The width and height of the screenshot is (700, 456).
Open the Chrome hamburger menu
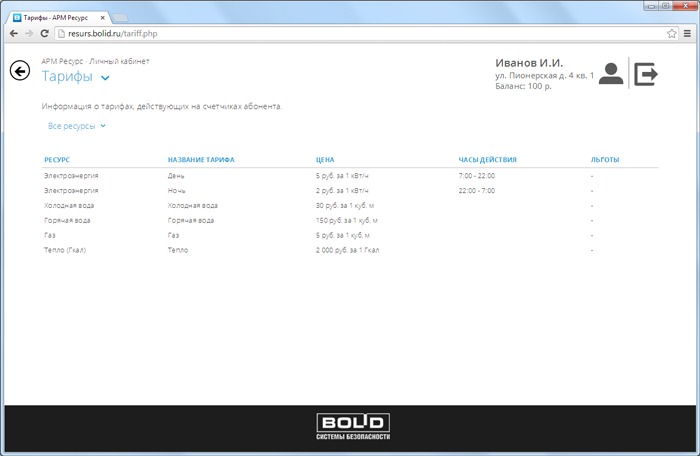[687, 33]
